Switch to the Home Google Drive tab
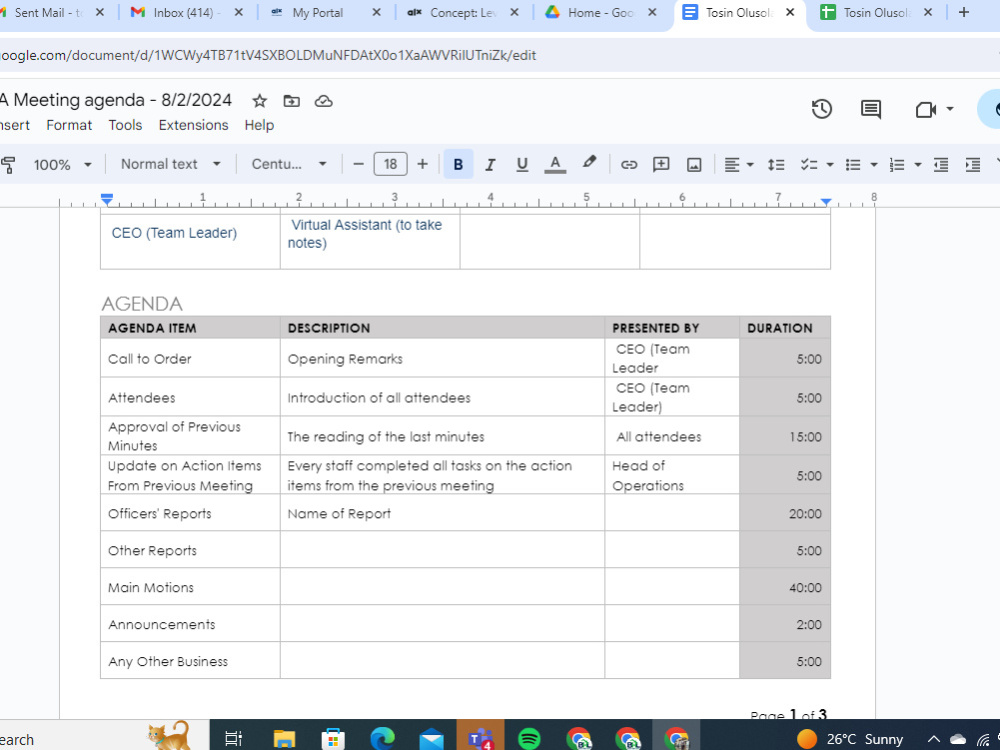The width and height of the screenshot is (1000, 750). click(x=599, y=13)
